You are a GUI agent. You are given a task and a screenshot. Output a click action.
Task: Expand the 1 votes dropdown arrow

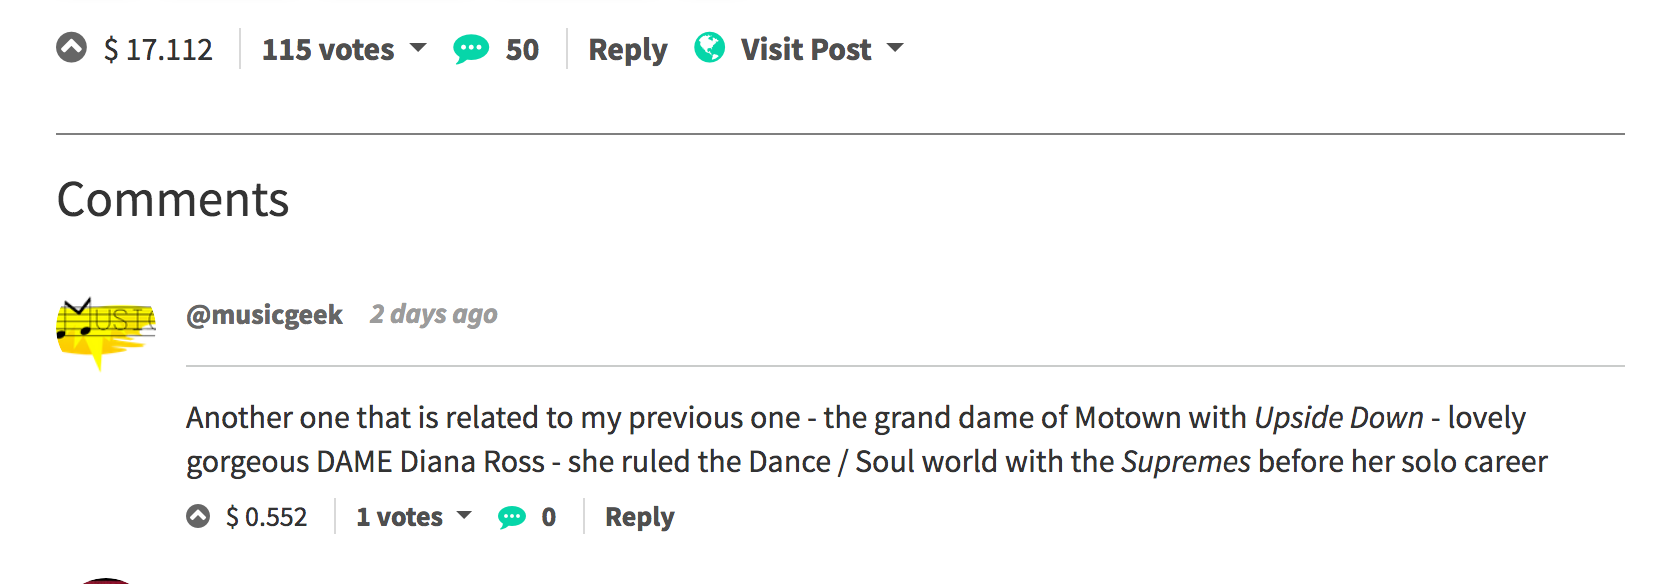coord(464,516)
